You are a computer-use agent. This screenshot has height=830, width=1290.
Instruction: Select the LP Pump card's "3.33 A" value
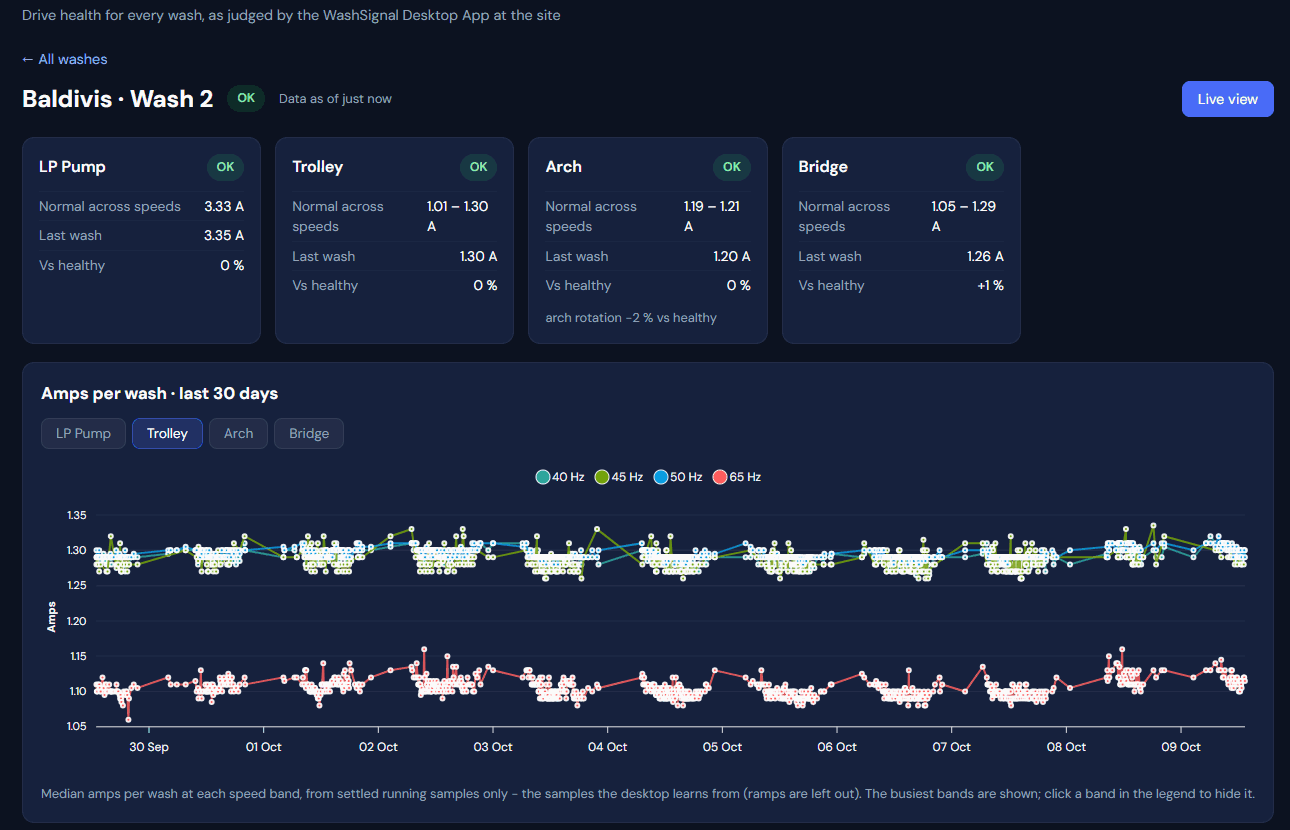[224, 206]
